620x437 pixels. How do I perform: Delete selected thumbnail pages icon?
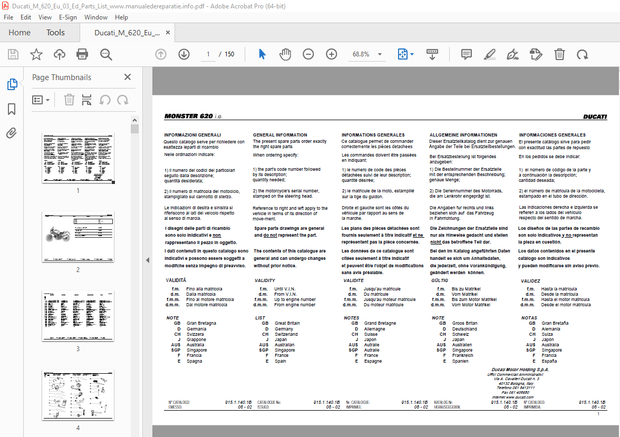pos(69,100)
